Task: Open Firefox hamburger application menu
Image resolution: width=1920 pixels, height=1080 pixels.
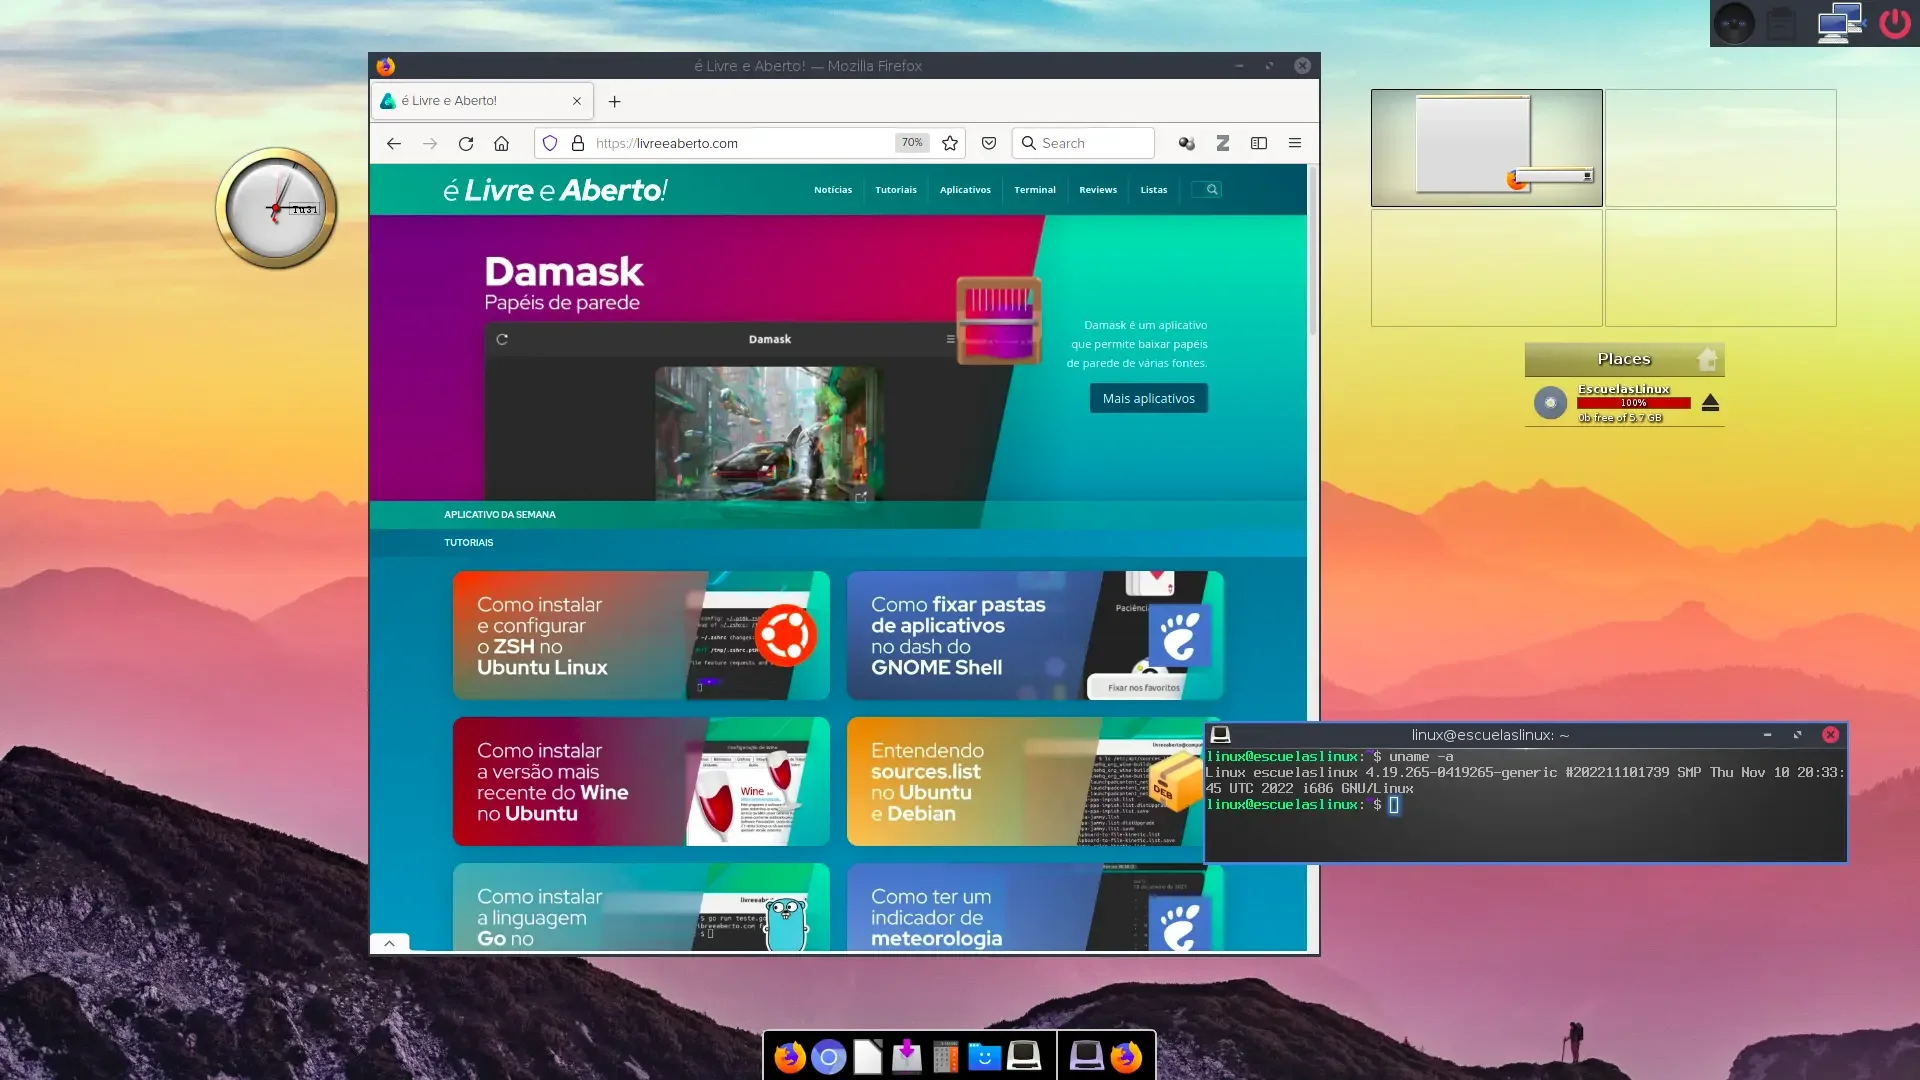Action: coord(1295,144)
